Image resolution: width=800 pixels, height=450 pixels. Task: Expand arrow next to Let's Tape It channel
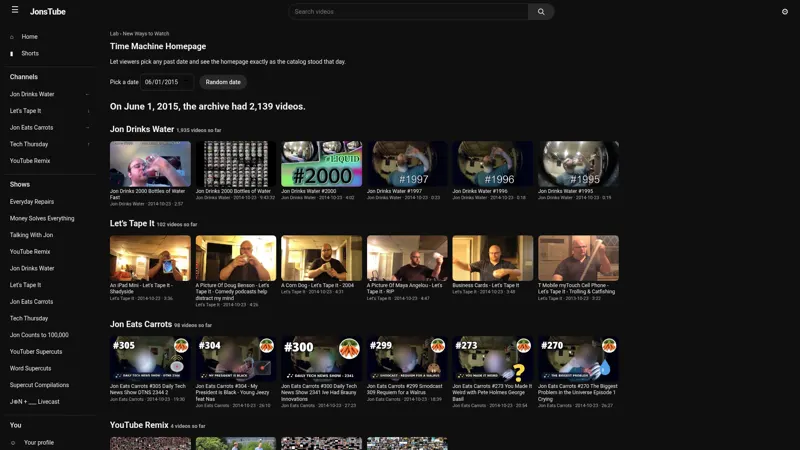point(88,111)
